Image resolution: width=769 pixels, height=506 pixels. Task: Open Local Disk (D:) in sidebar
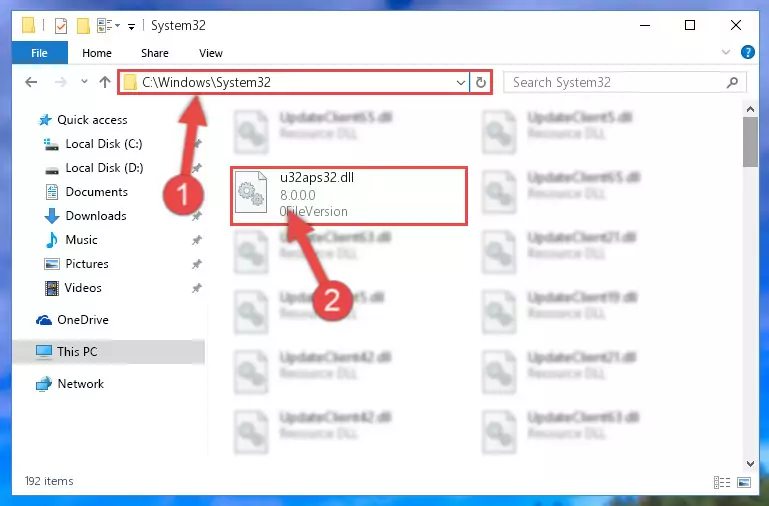click(104, 168)
